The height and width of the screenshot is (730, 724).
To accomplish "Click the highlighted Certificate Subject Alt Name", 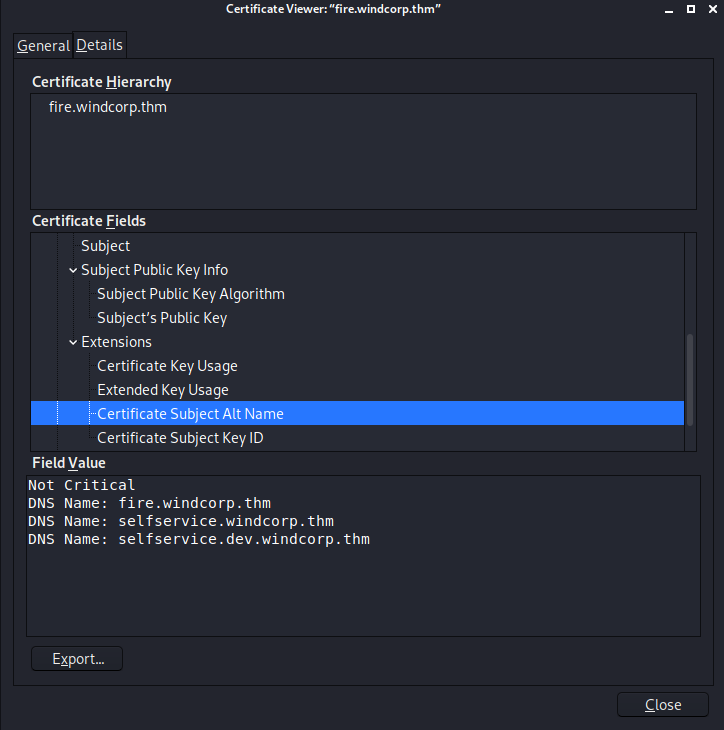I will pyautogui.click(x=190, y=414).
